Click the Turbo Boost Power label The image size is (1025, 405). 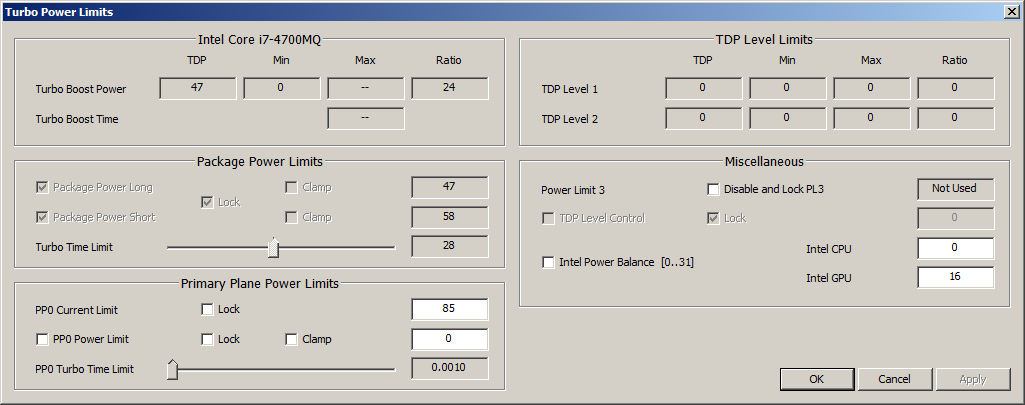pos(80,89)
